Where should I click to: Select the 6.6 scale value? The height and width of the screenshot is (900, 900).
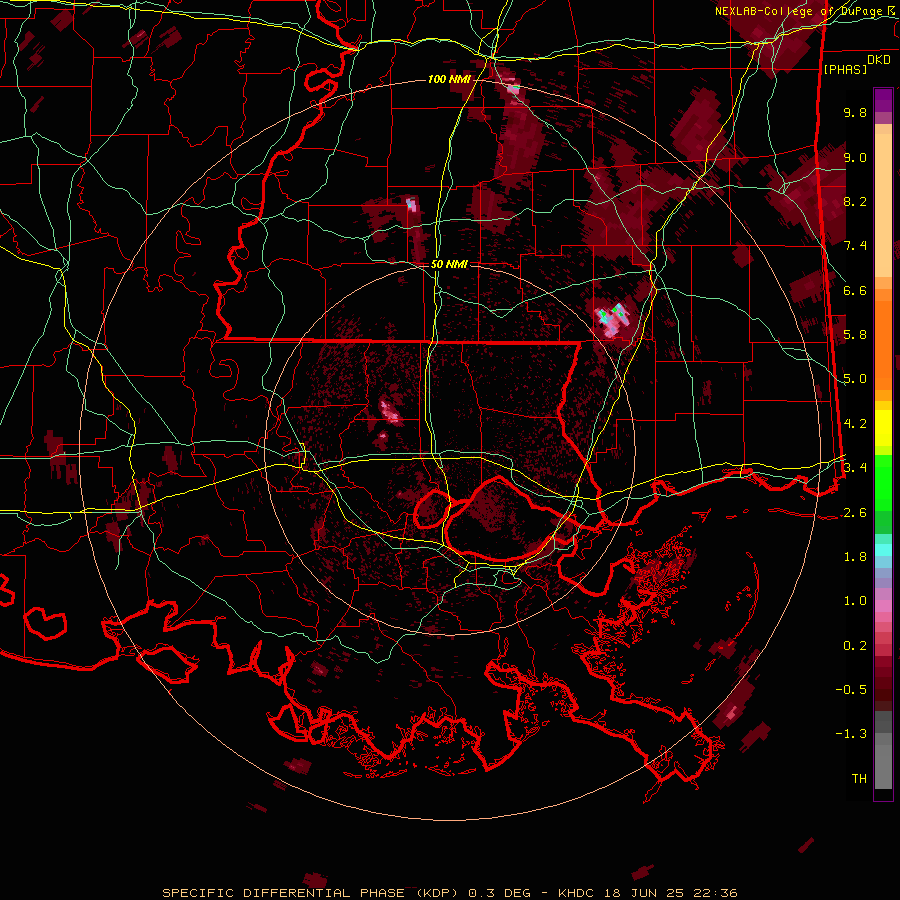pyautogui.click(x=855, y=290)
